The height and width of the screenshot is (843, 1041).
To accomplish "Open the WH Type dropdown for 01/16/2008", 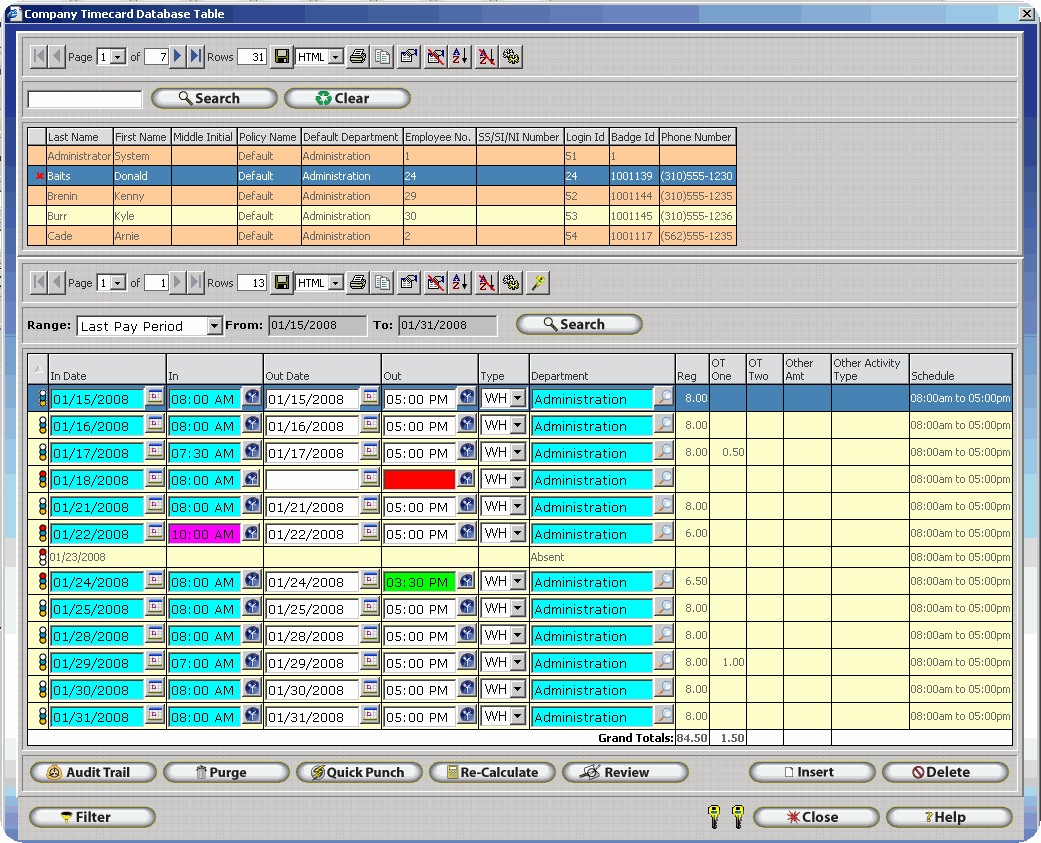I will 517,425.
